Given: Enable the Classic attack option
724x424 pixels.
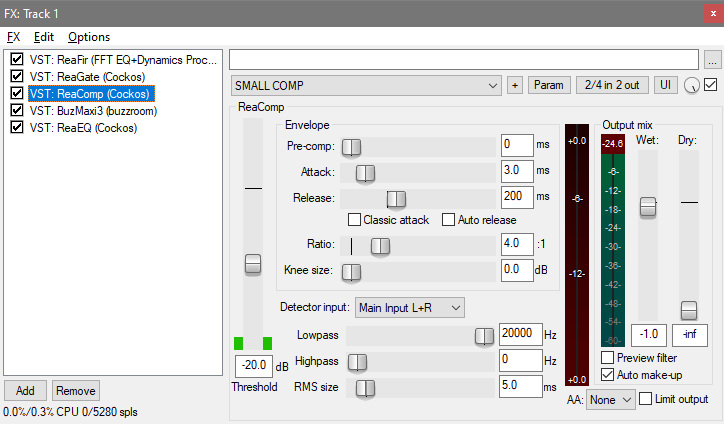Looking at the screenshot, I should [354, 220].
